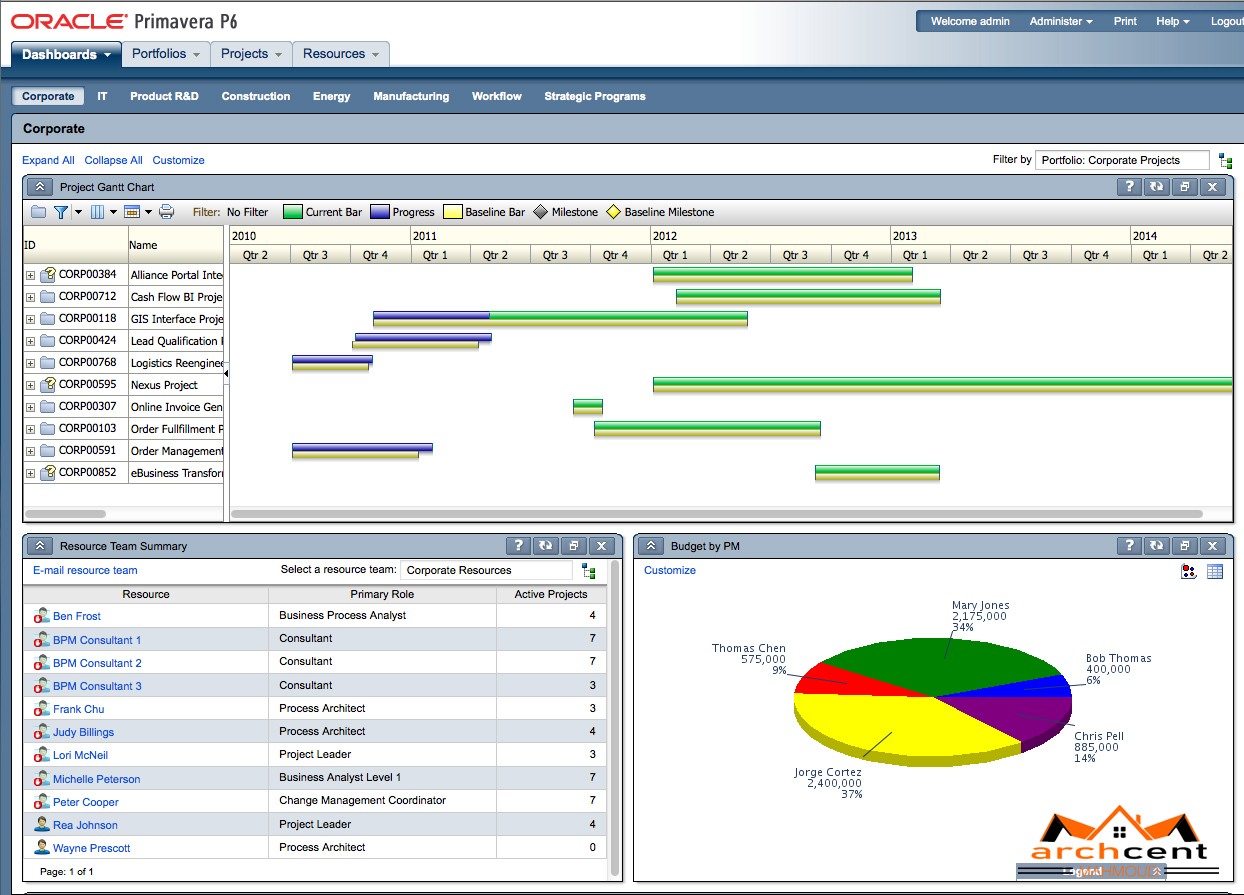Refresh the Project Gantt Chart portlet
Screen dimensions: 1244x895
pos(1157,187)
